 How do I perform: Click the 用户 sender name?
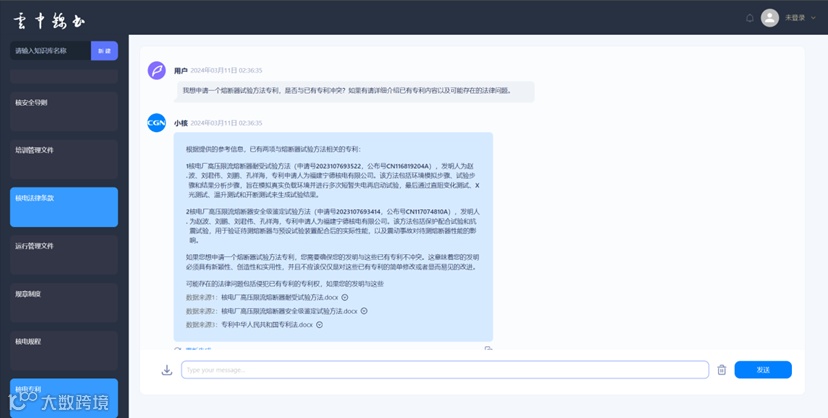(181, 70)
